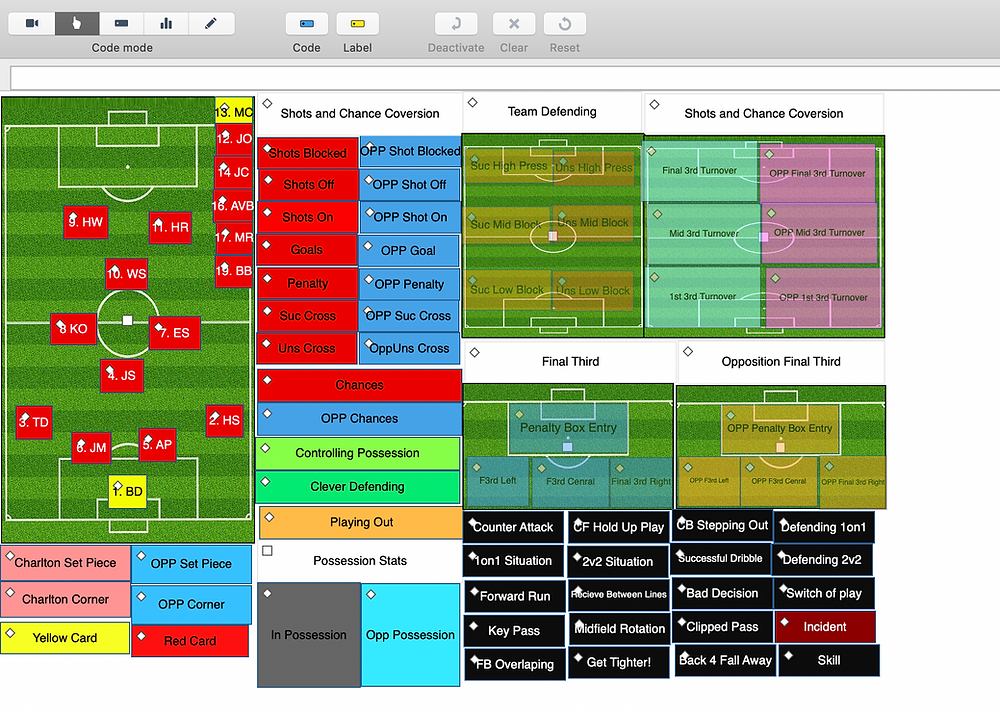Viewport: 1000px width, 710px height.
Task: Click the Clever Defending button
Action: 358,487
